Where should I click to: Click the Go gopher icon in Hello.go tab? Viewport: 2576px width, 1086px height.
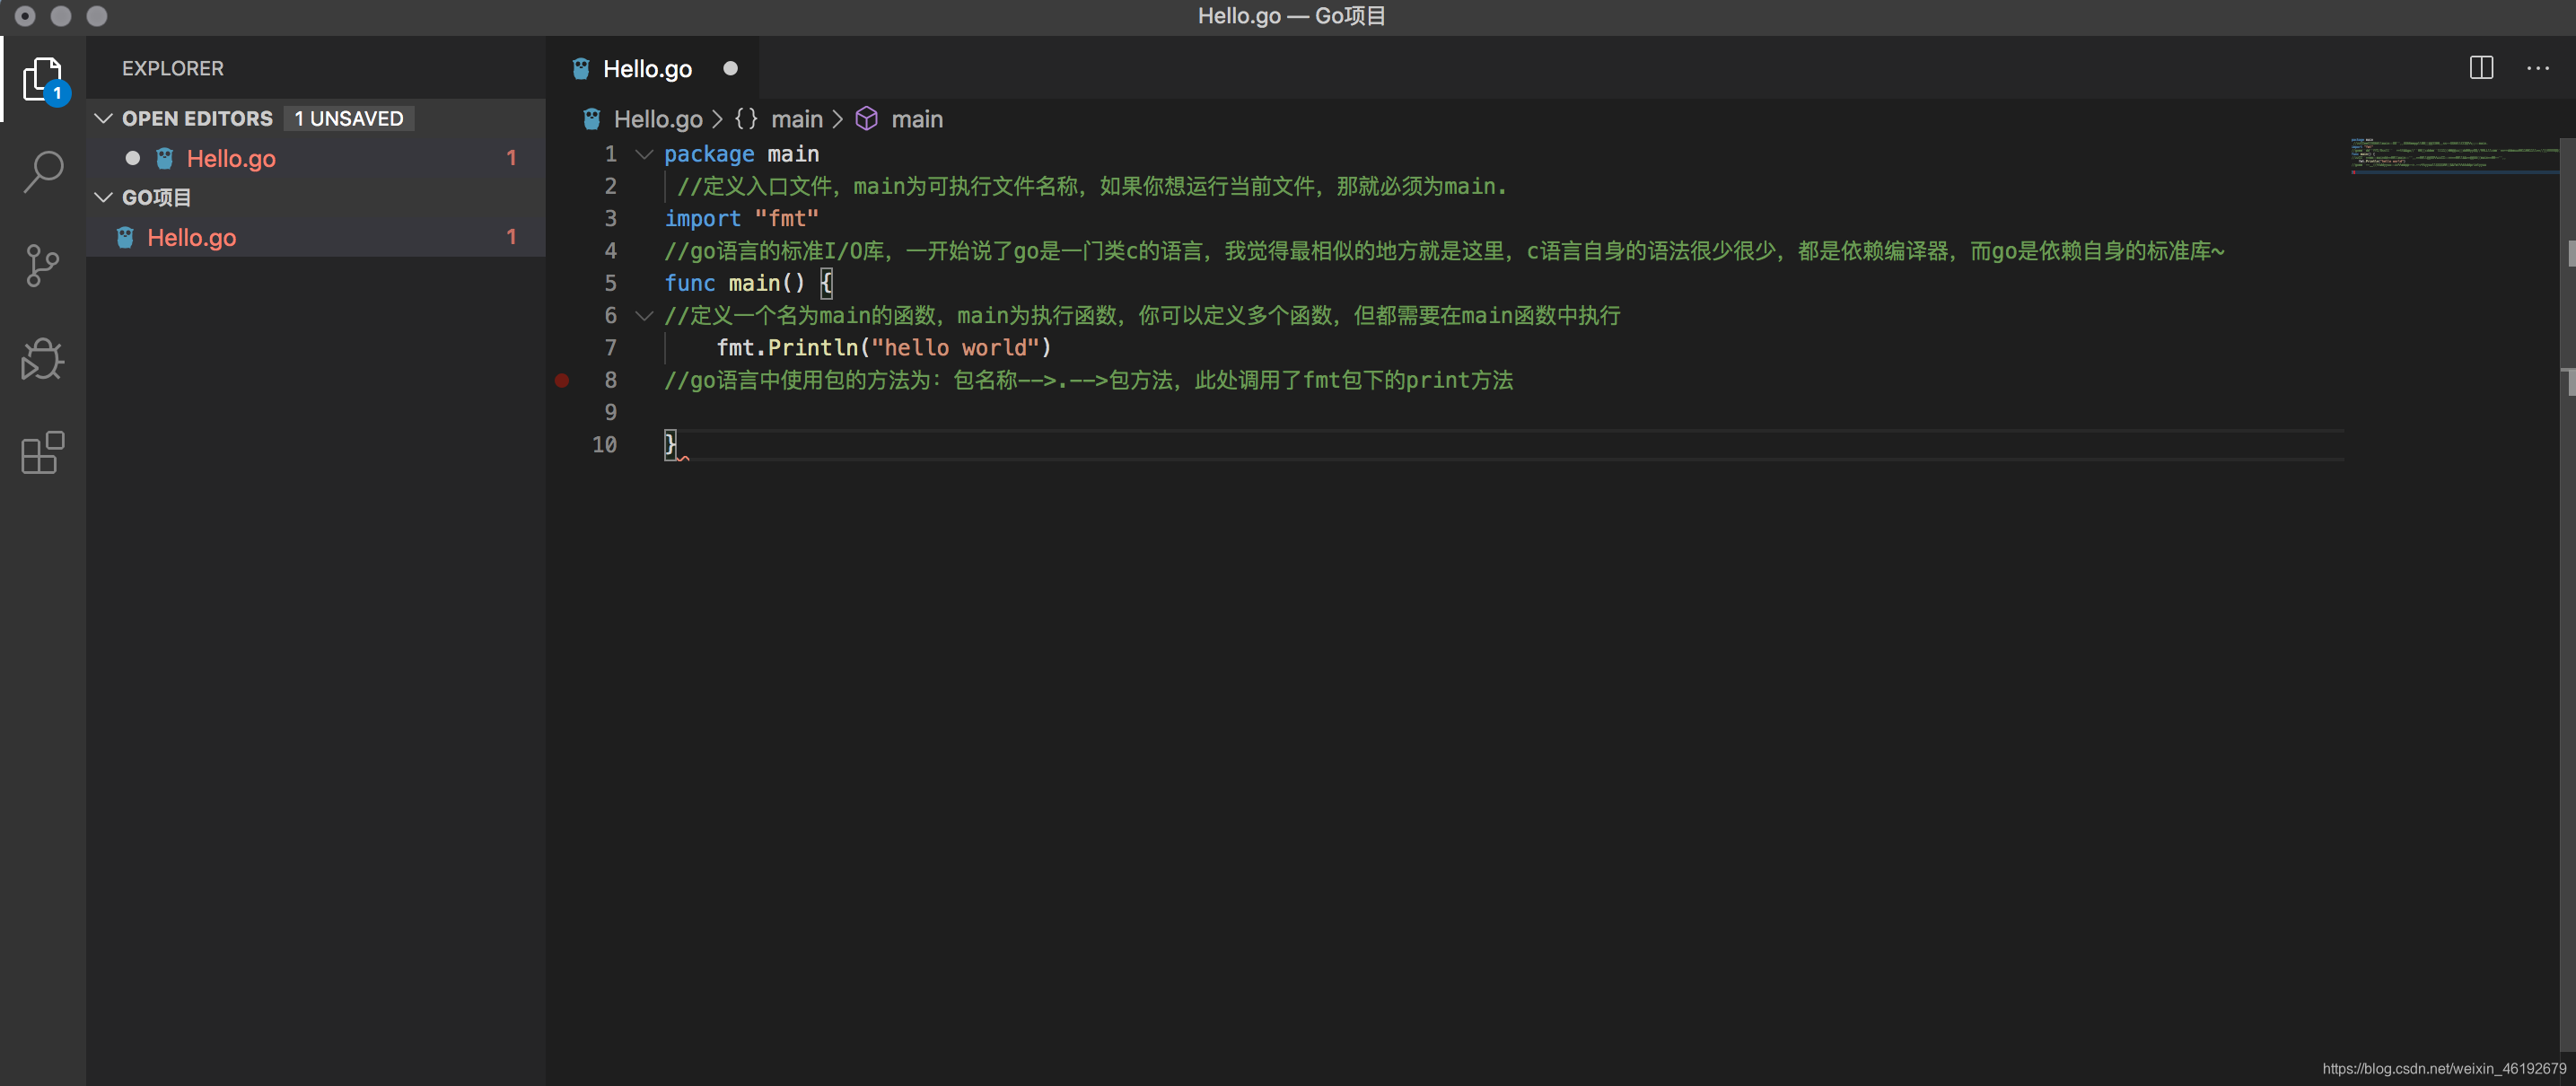pos(581,69)
